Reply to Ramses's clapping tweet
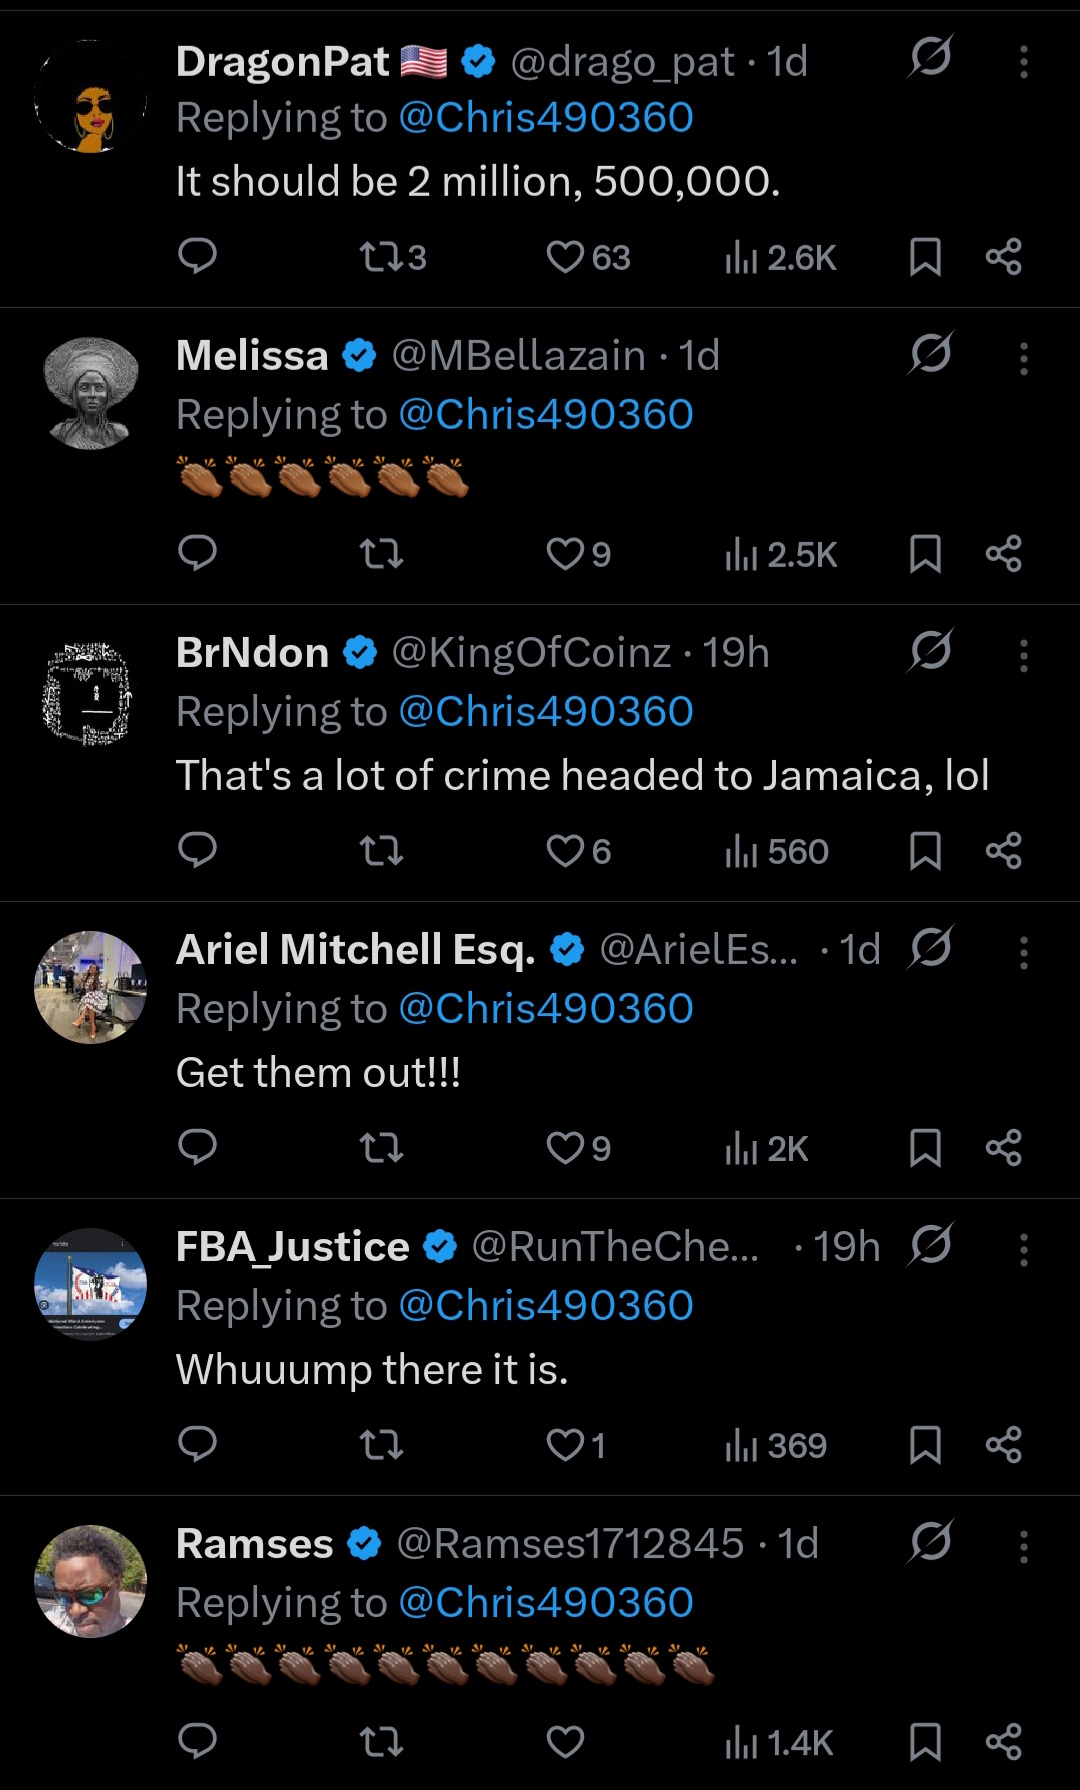The height and width of the screenshot is (1790, 1080). pyautogui.click(x=197, y=1741)
